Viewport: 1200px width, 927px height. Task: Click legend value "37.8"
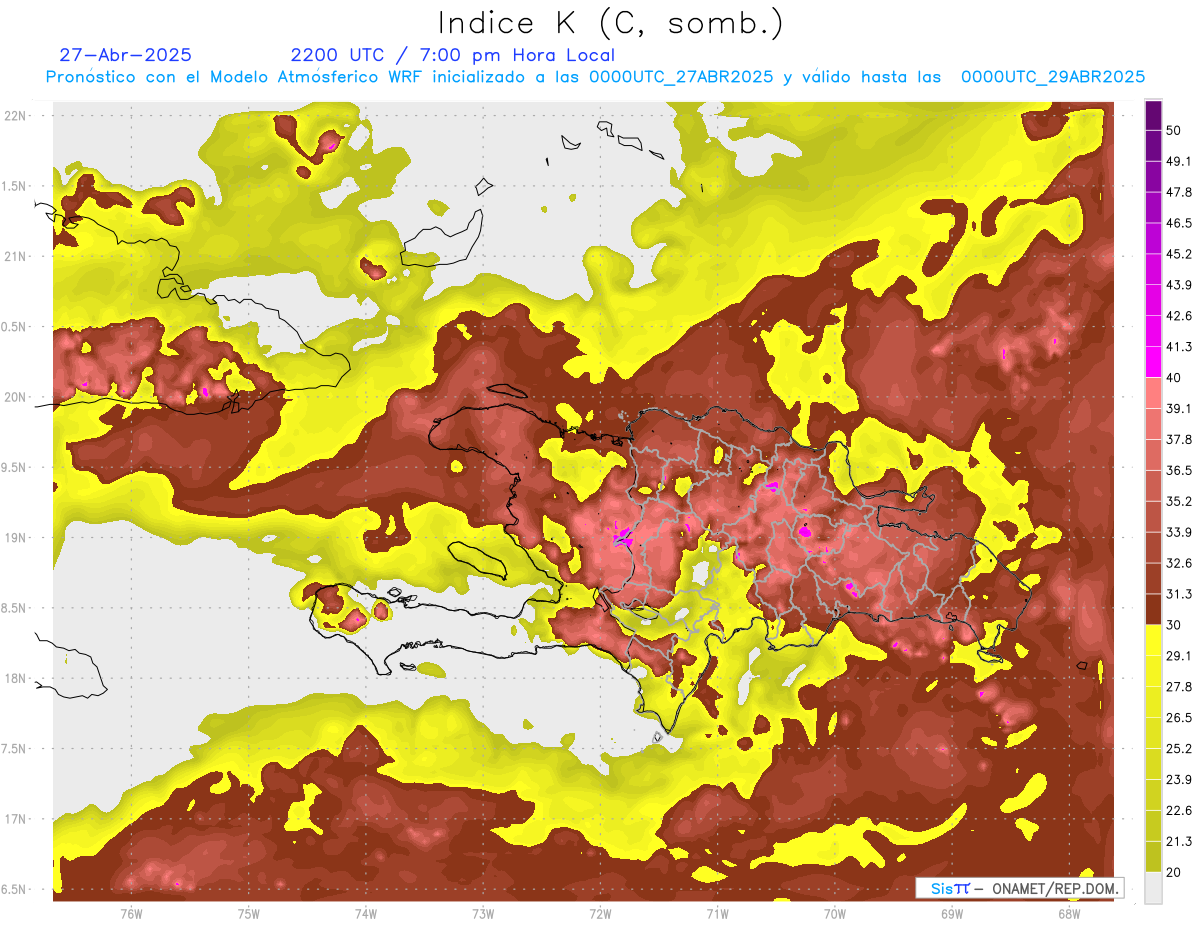pyautogui.click(x=1179, y=440)
